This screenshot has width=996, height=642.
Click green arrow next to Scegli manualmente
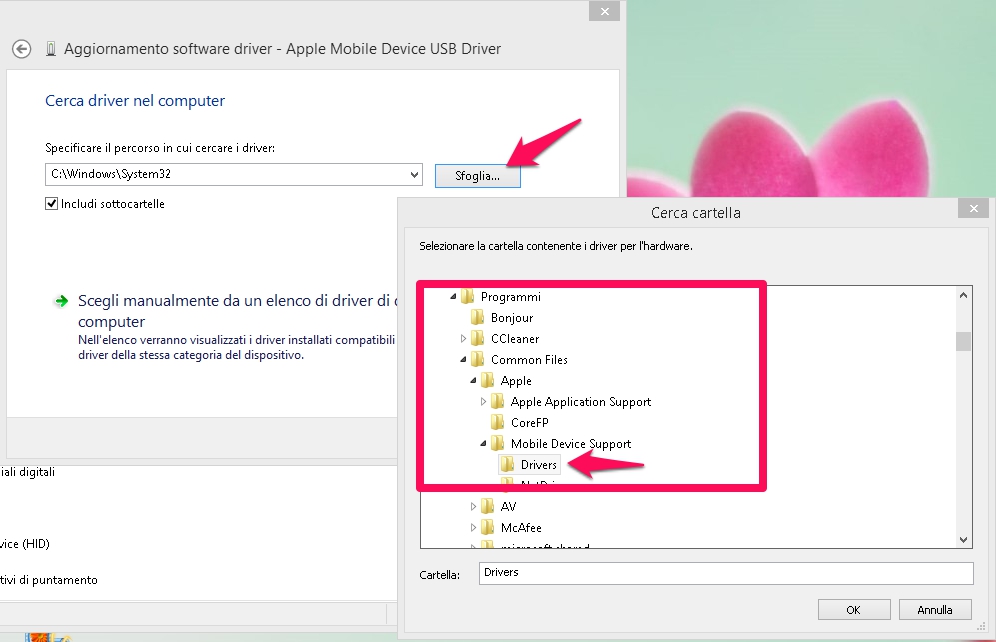[x=62, y=301]
